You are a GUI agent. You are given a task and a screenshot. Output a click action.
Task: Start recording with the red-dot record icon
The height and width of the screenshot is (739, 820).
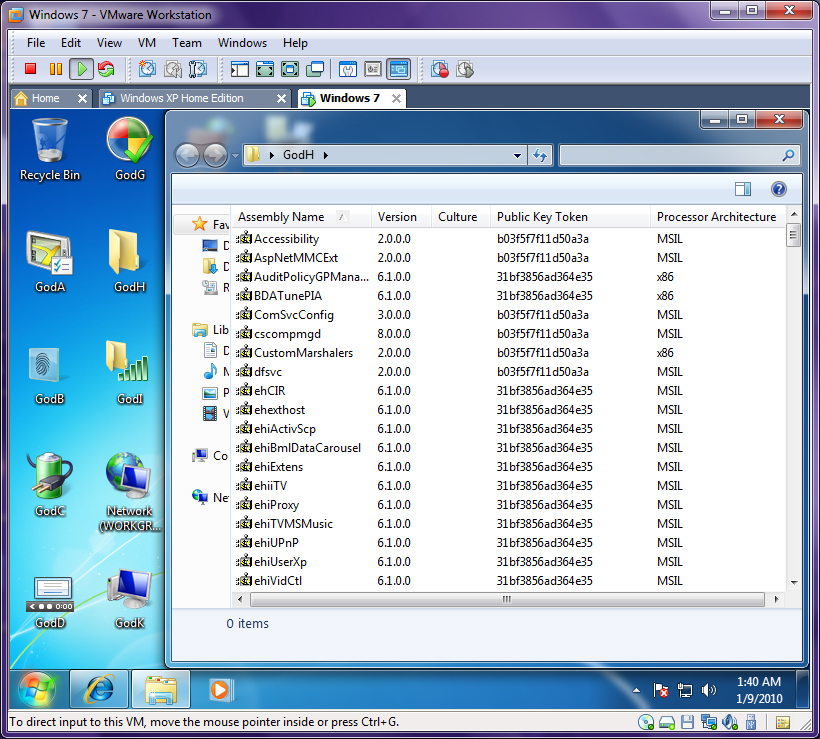pyautogui.click(x=439, y=69)
